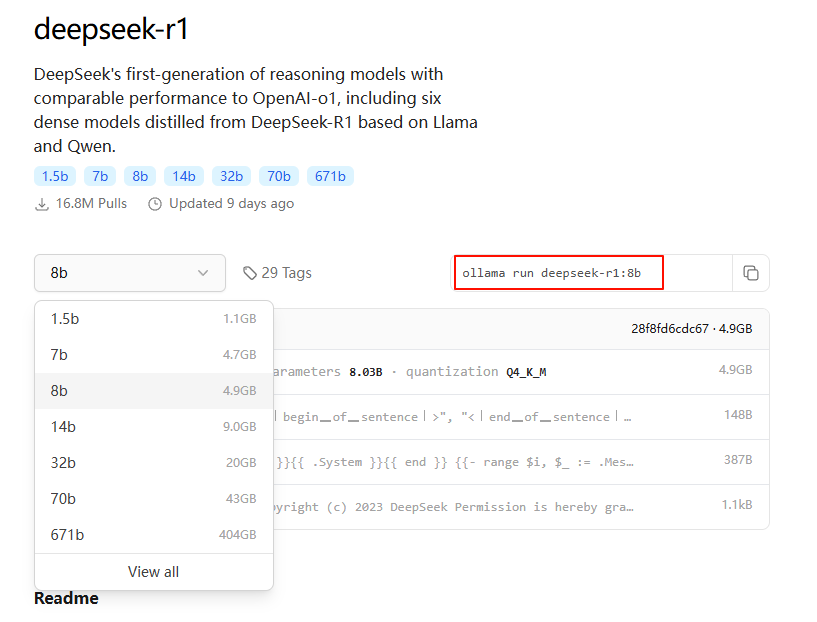Click the chevron arrow on model selector
This screenshot has height=622, width=817.
[203, 273]
